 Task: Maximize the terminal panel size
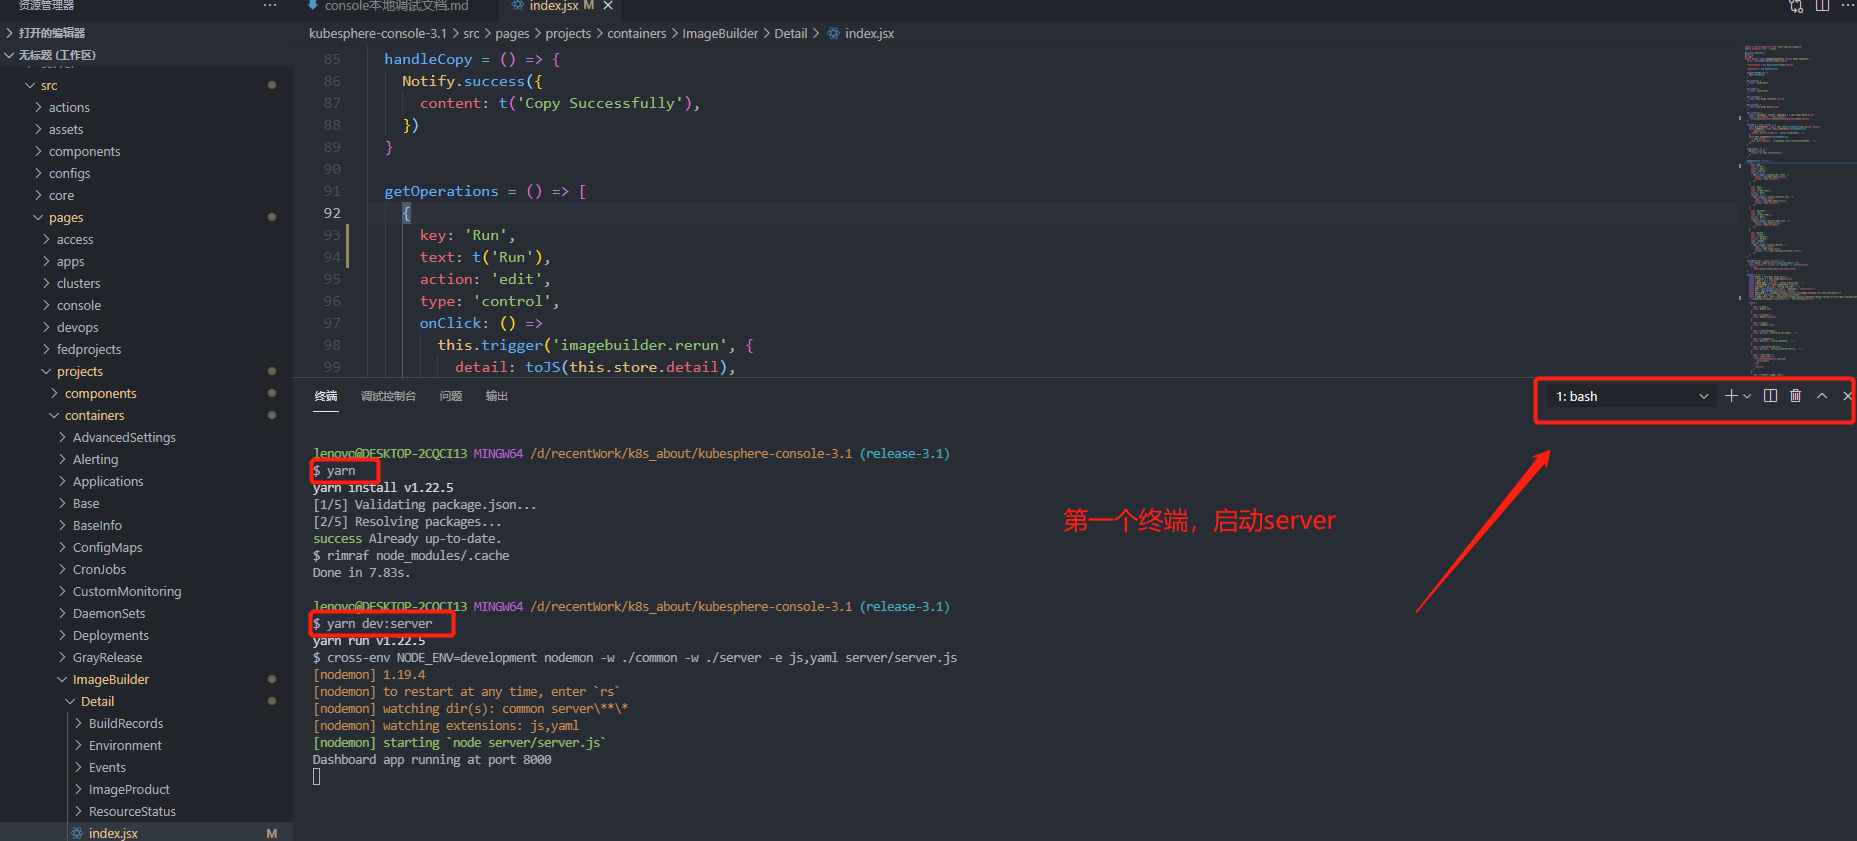[x=1822, y=396]
